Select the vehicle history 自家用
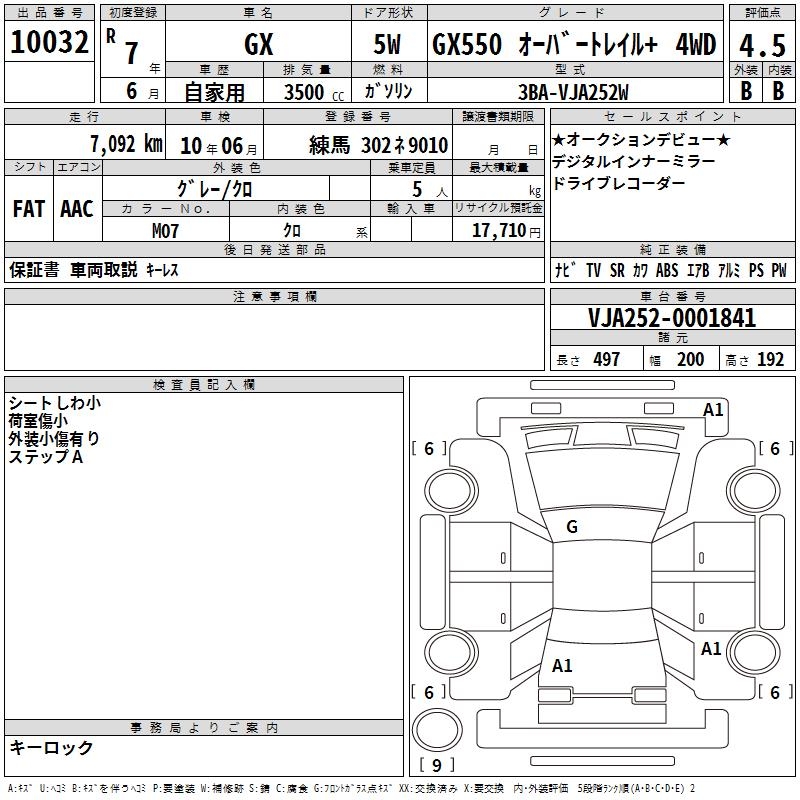Viewport: 800px width, 800px height. tap(214, 92)
